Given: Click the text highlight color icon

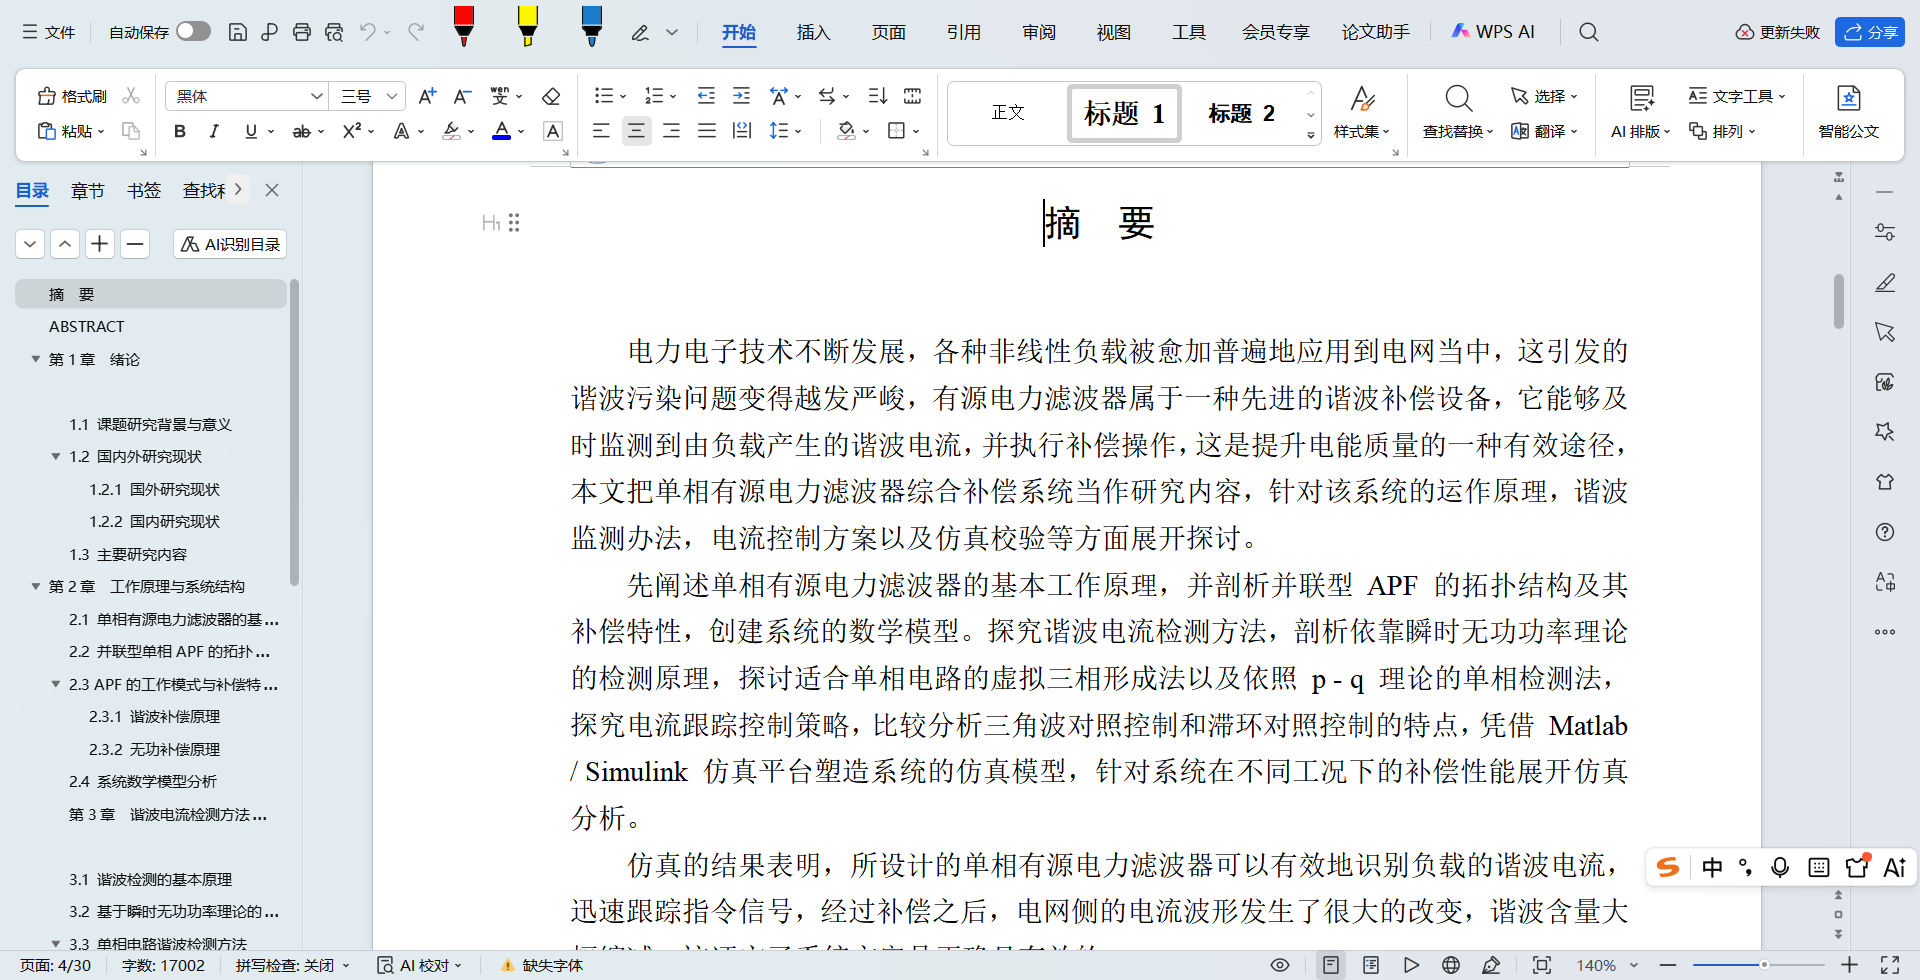Looking at the screenshot, I should 452,131.
